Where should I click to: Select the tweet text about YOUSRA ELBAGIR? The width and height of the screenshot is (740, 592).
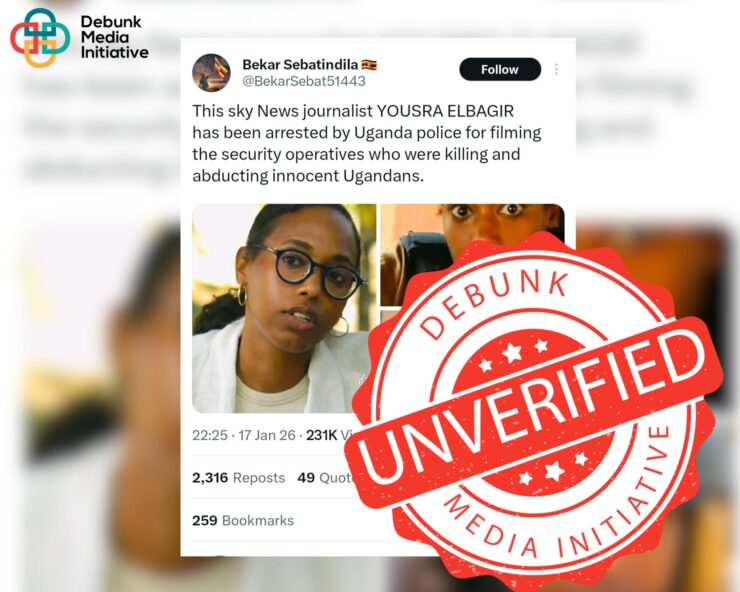(x=367, y=143)
